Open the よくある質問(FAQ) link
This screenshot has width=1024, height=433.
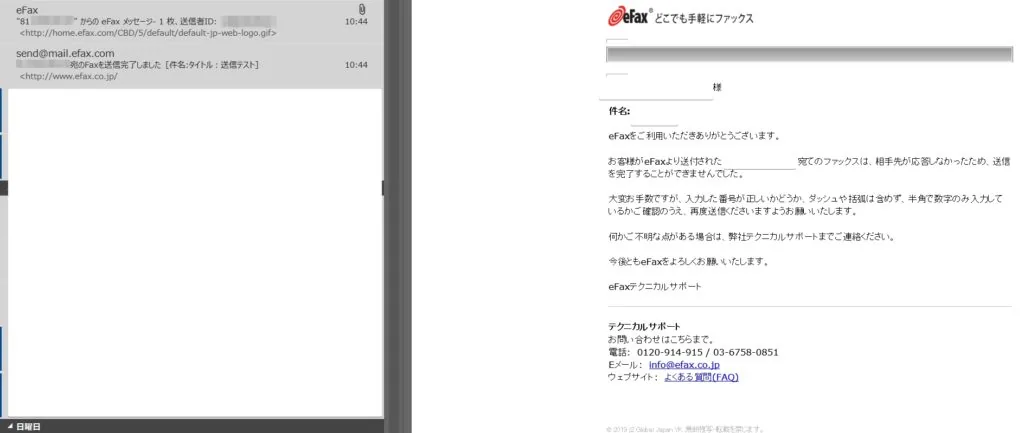(701, 377)
